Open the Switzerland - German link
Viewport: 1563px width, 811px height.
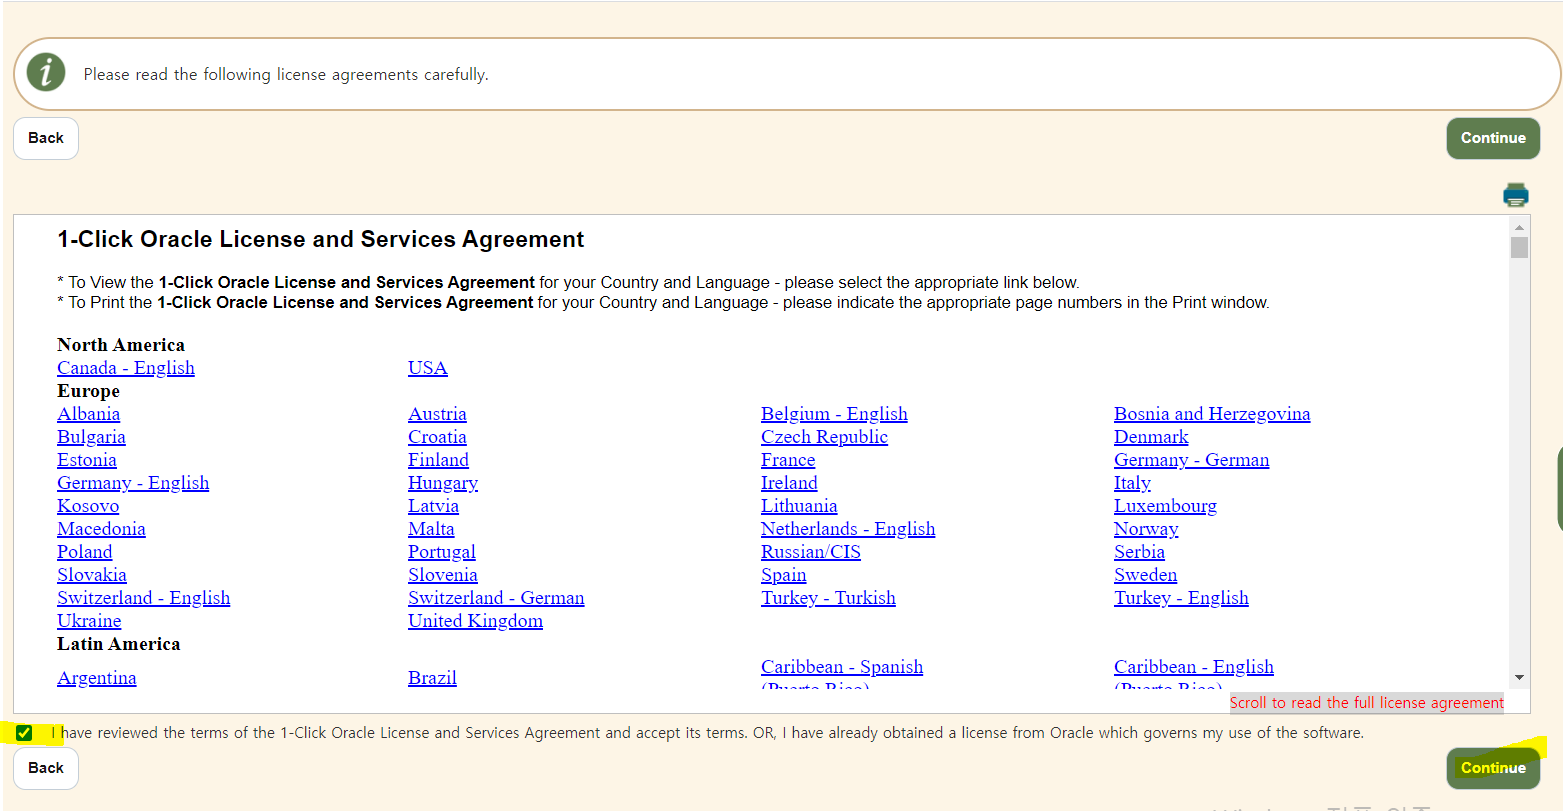click(496, 598)
